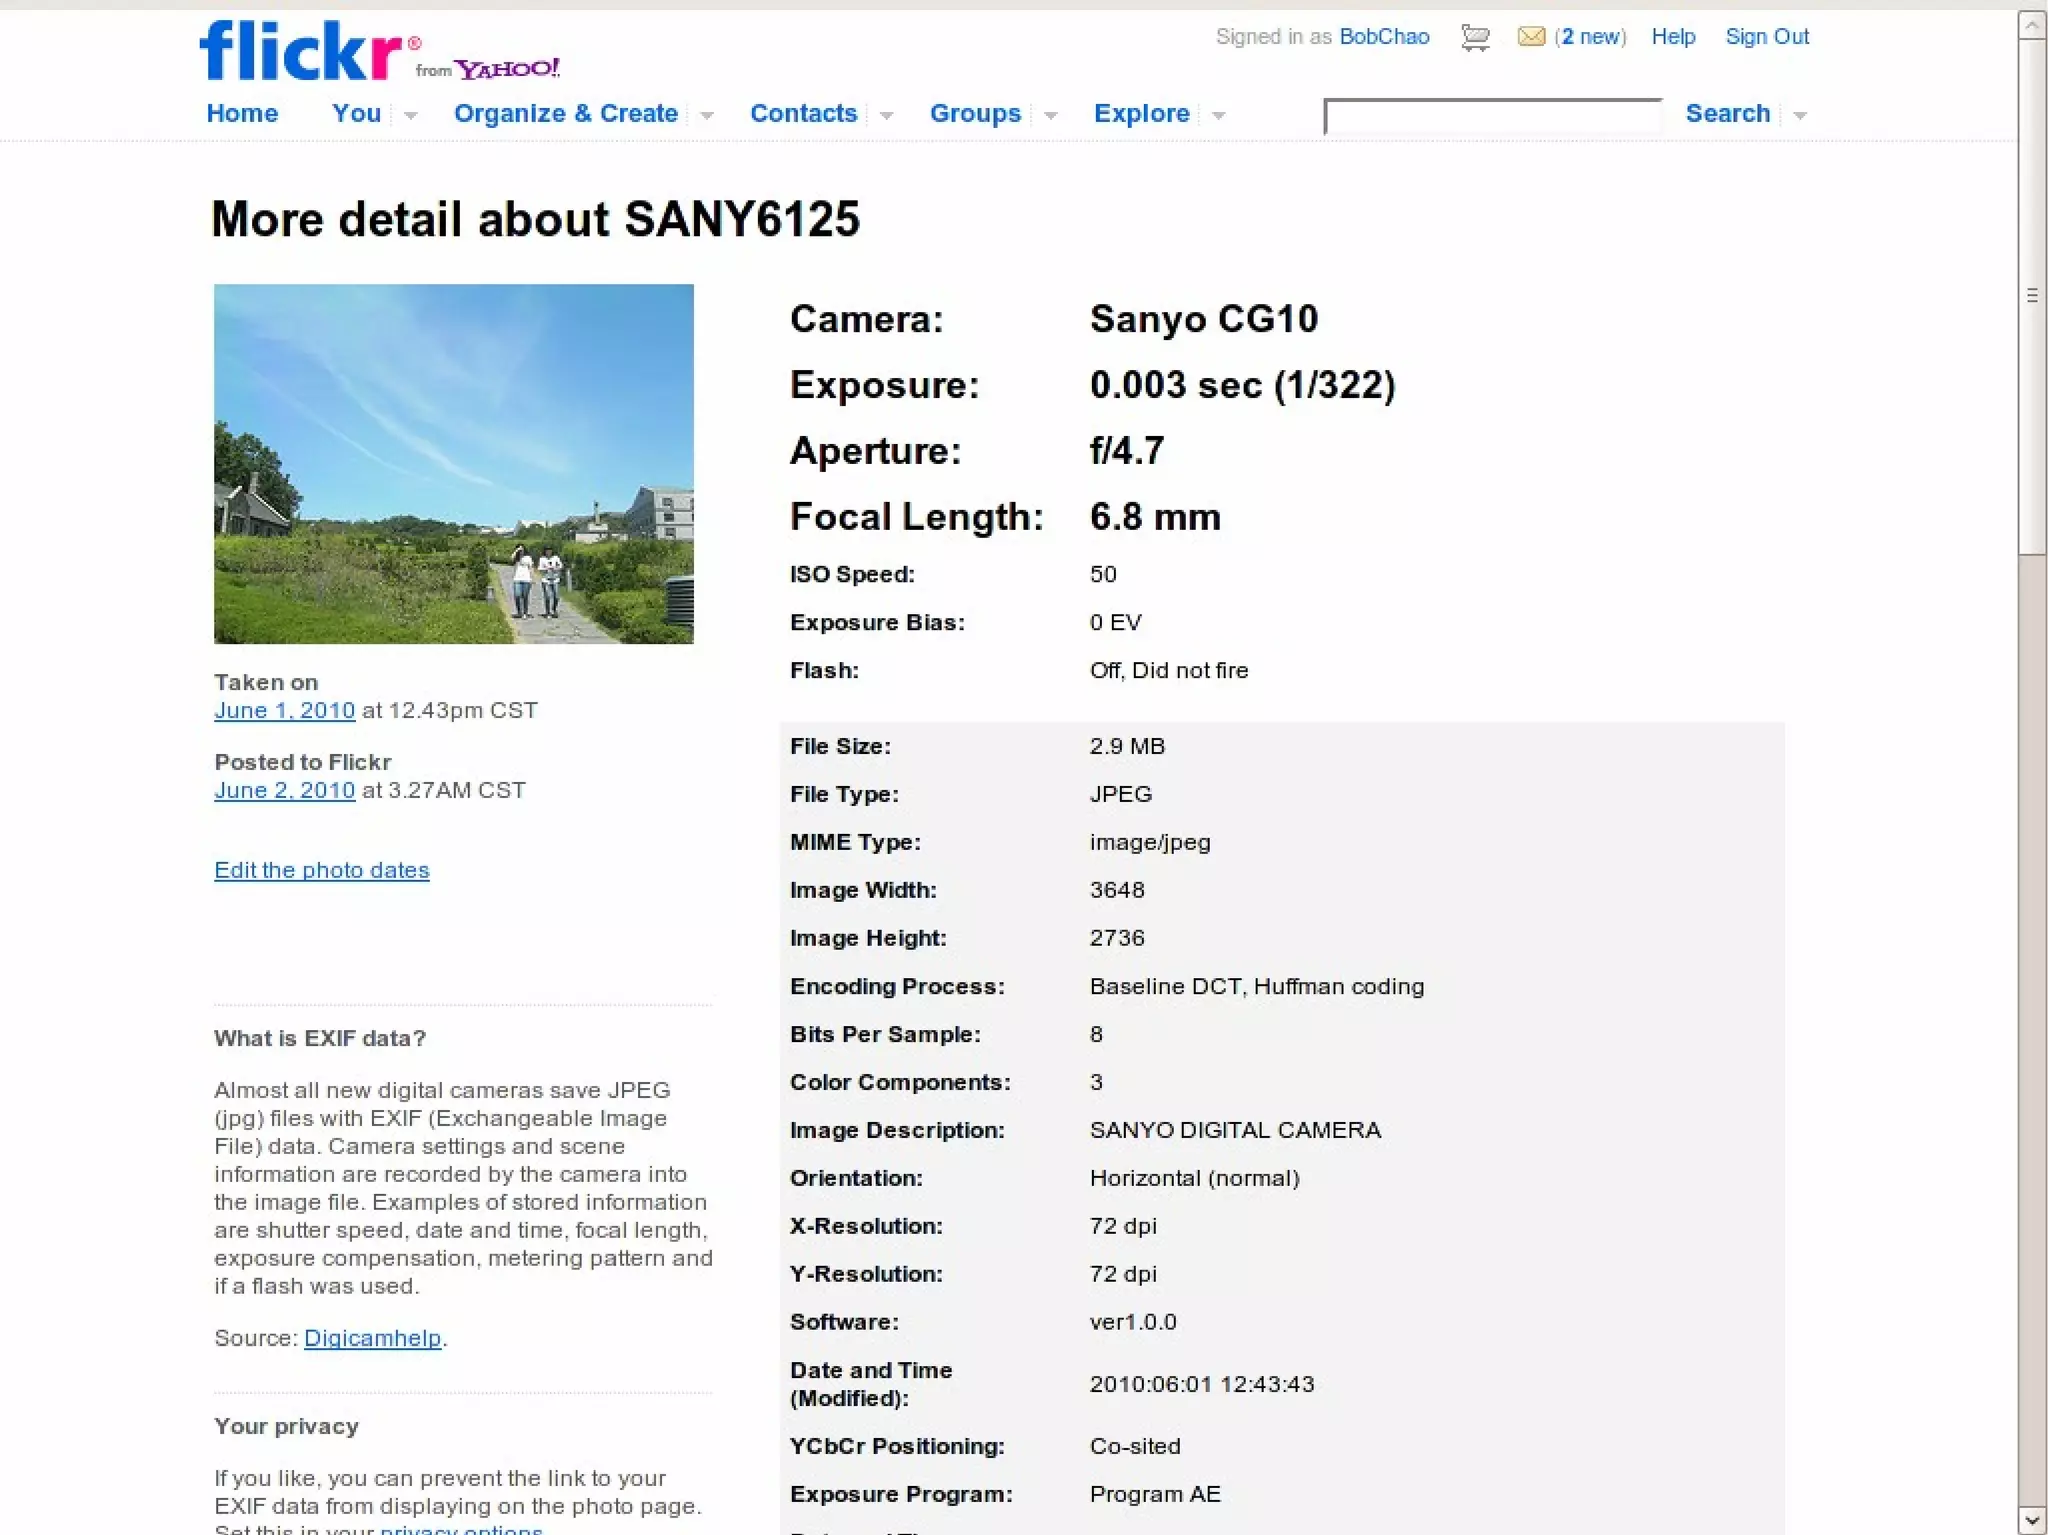The height and width of the screenshot is (1535, 2048).
Task: Open the Digicamhelp source link
Action: [372, 1338]
